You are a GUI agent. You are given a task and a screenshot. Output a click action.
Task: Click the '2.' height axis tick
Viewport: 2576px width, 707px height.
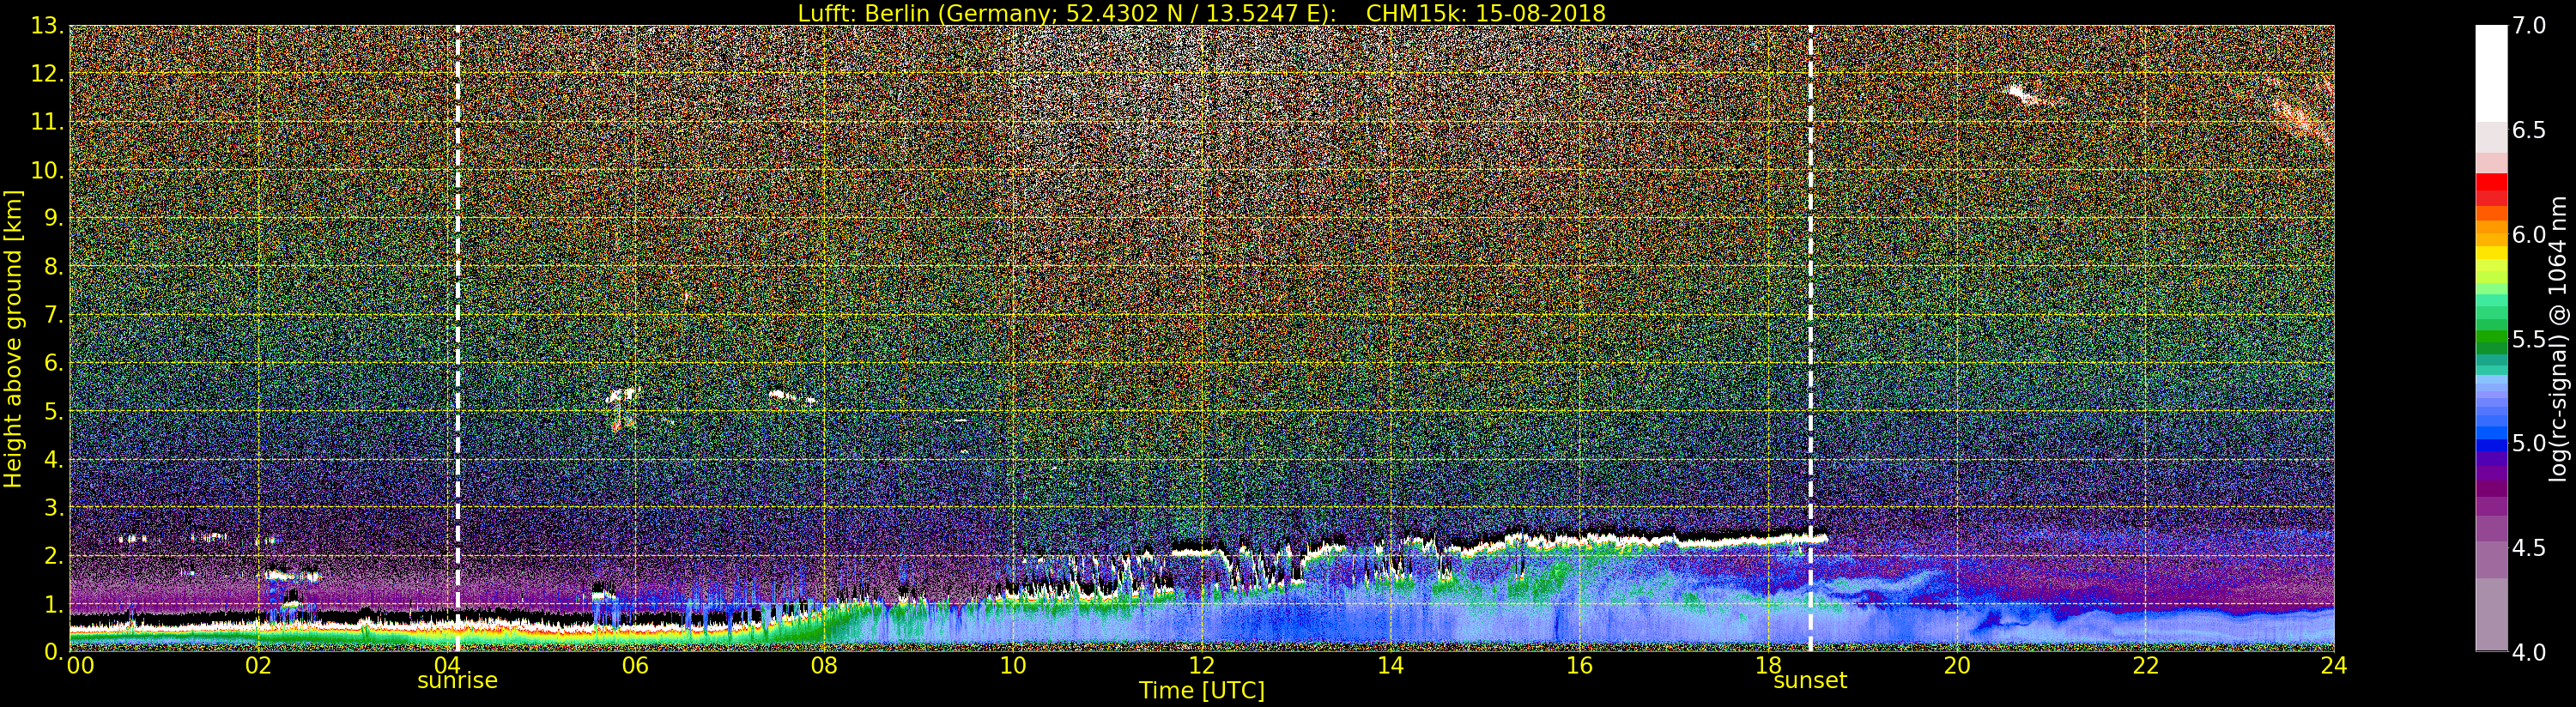point(53,555)
